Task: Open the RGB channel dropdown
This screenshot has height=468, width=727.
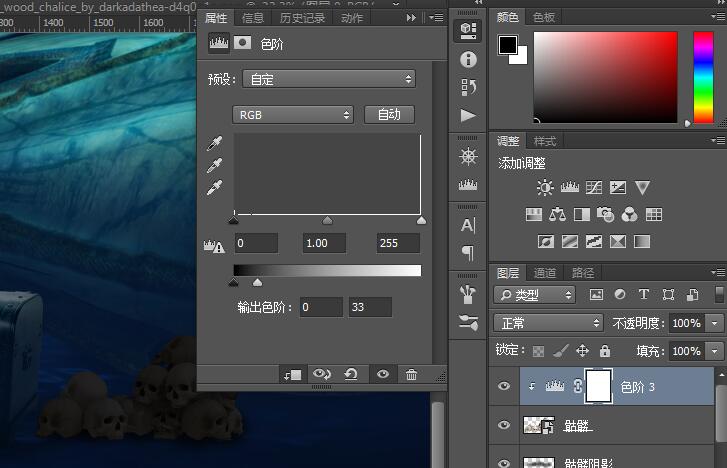Action: 293,115
